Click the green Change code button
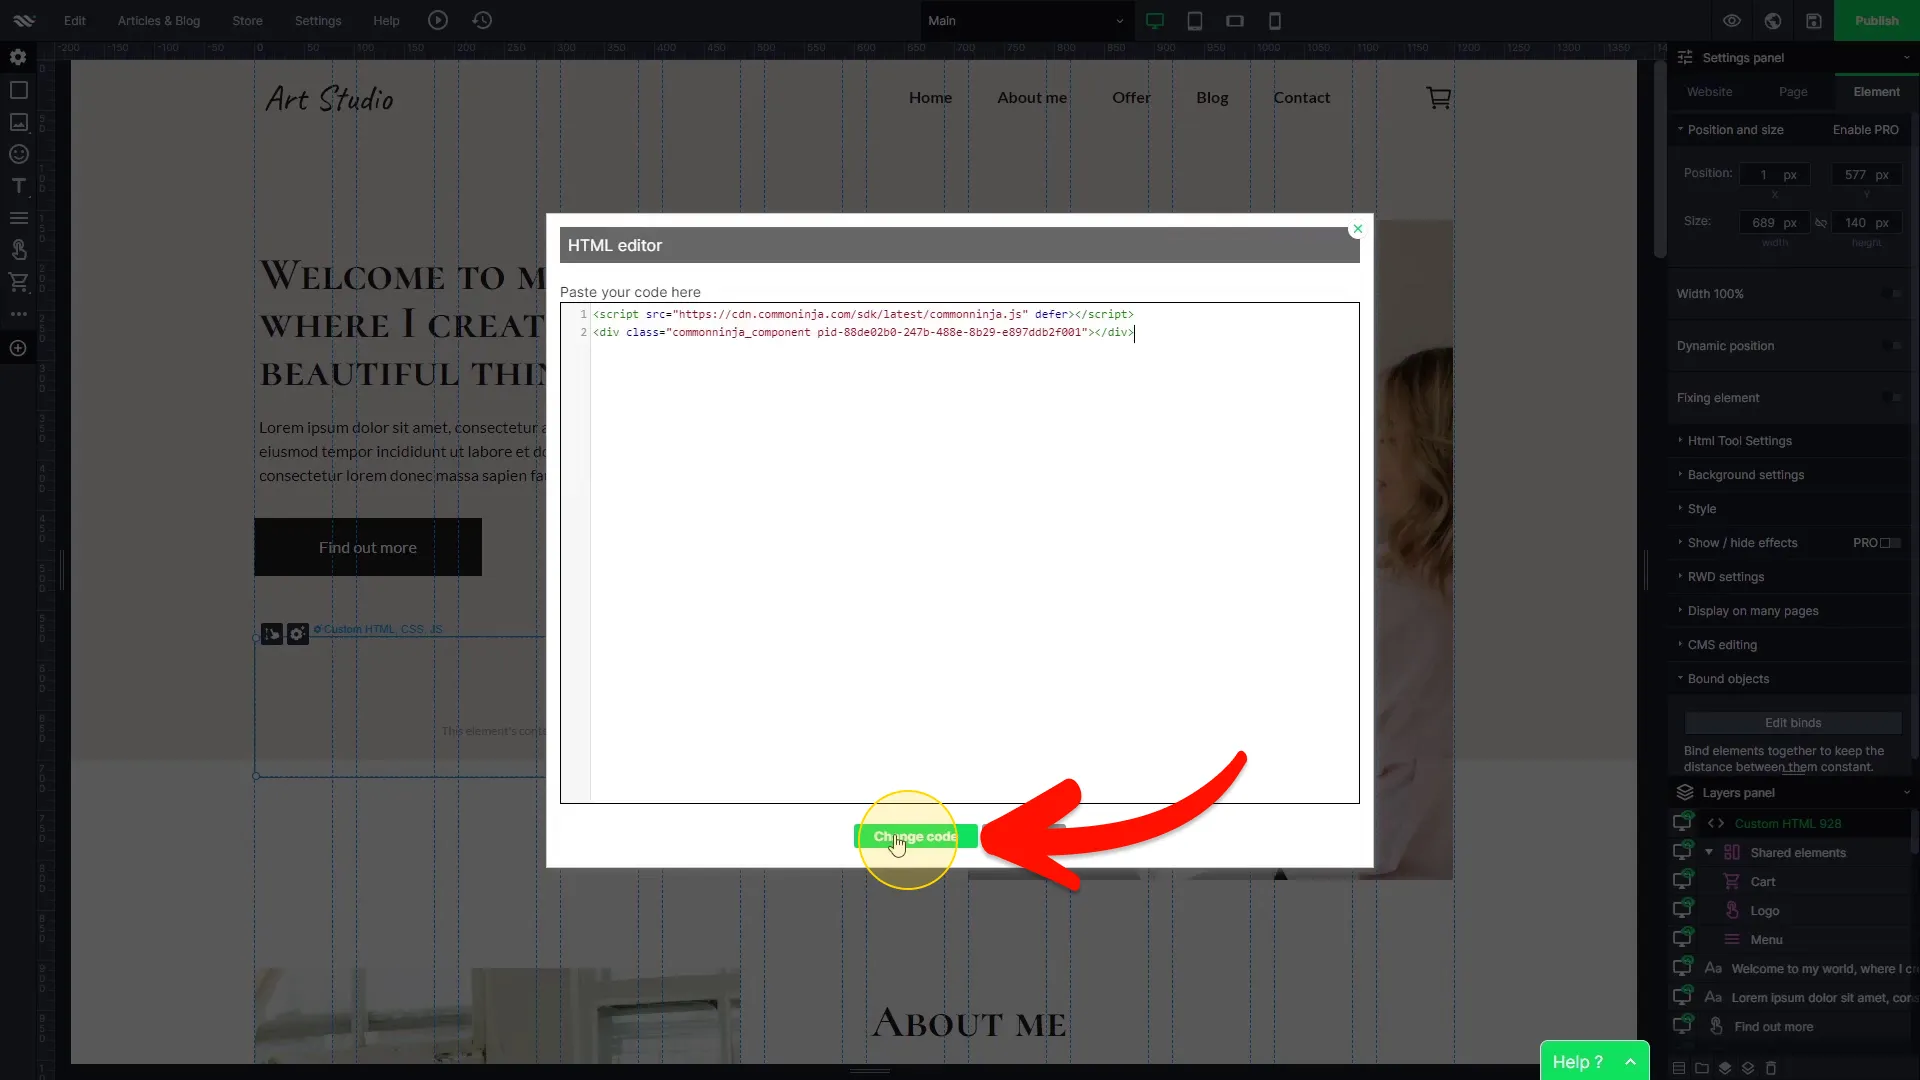 click(915, 837)
